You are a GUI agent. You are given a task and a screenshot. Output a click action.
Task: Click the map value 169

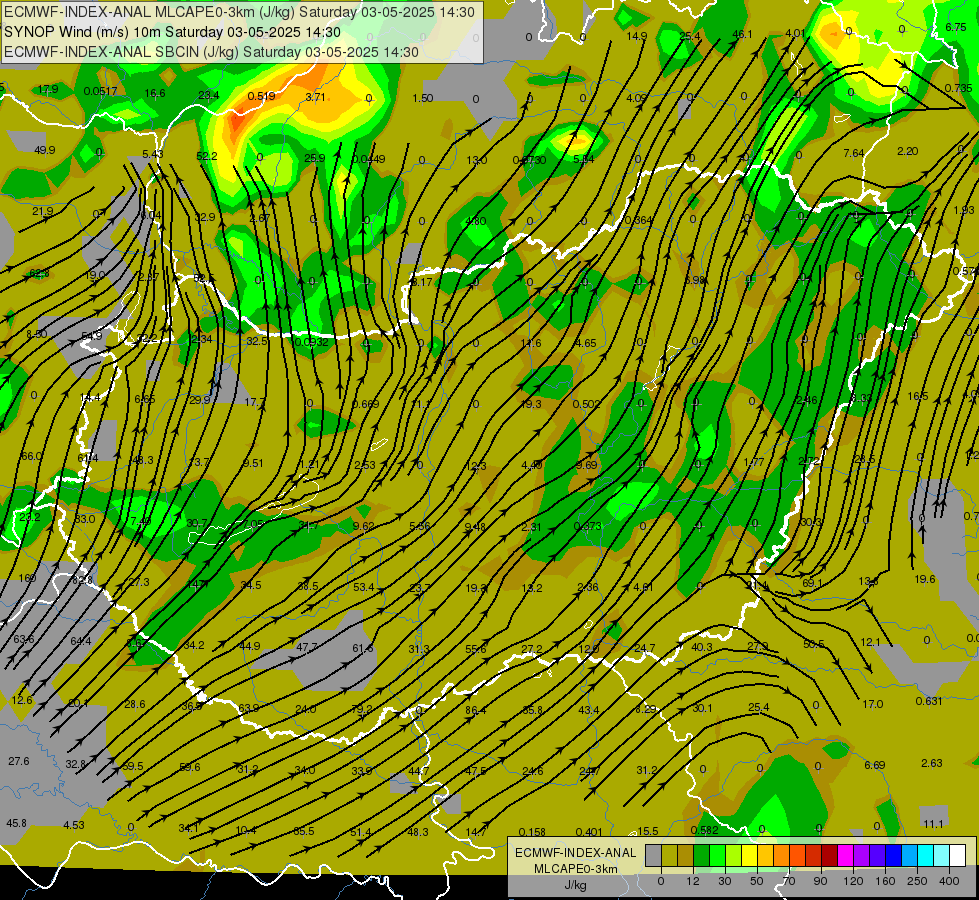27,578
